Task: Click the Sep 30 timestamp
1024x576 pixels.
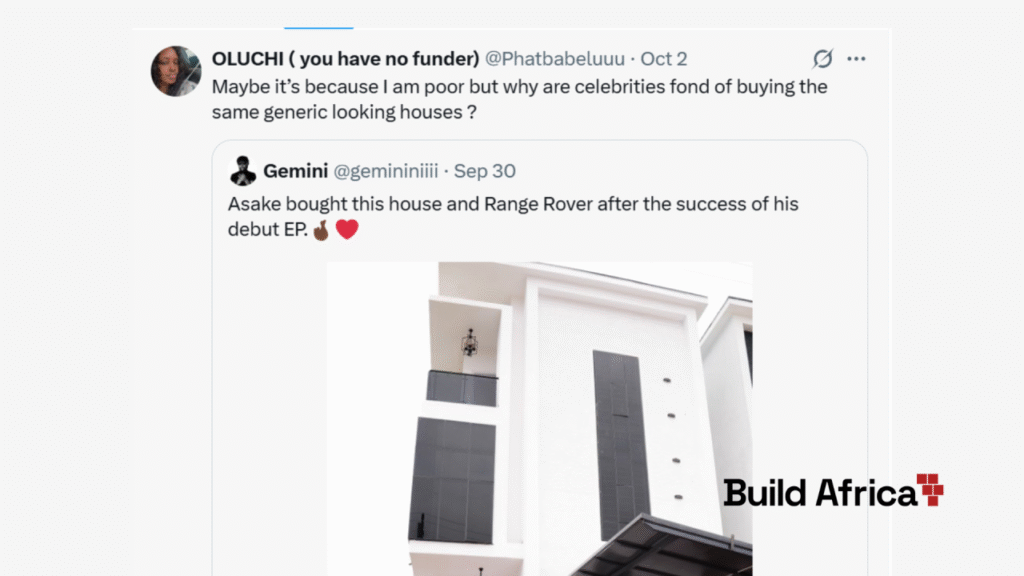Action: (485, 171)
